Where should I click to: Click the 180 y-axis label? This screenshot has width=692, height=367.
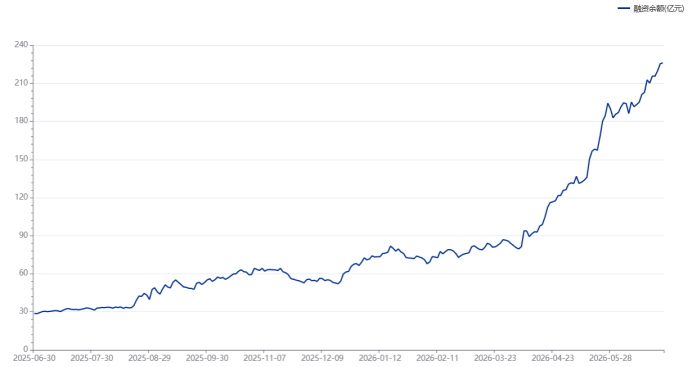tap(21, 121)
